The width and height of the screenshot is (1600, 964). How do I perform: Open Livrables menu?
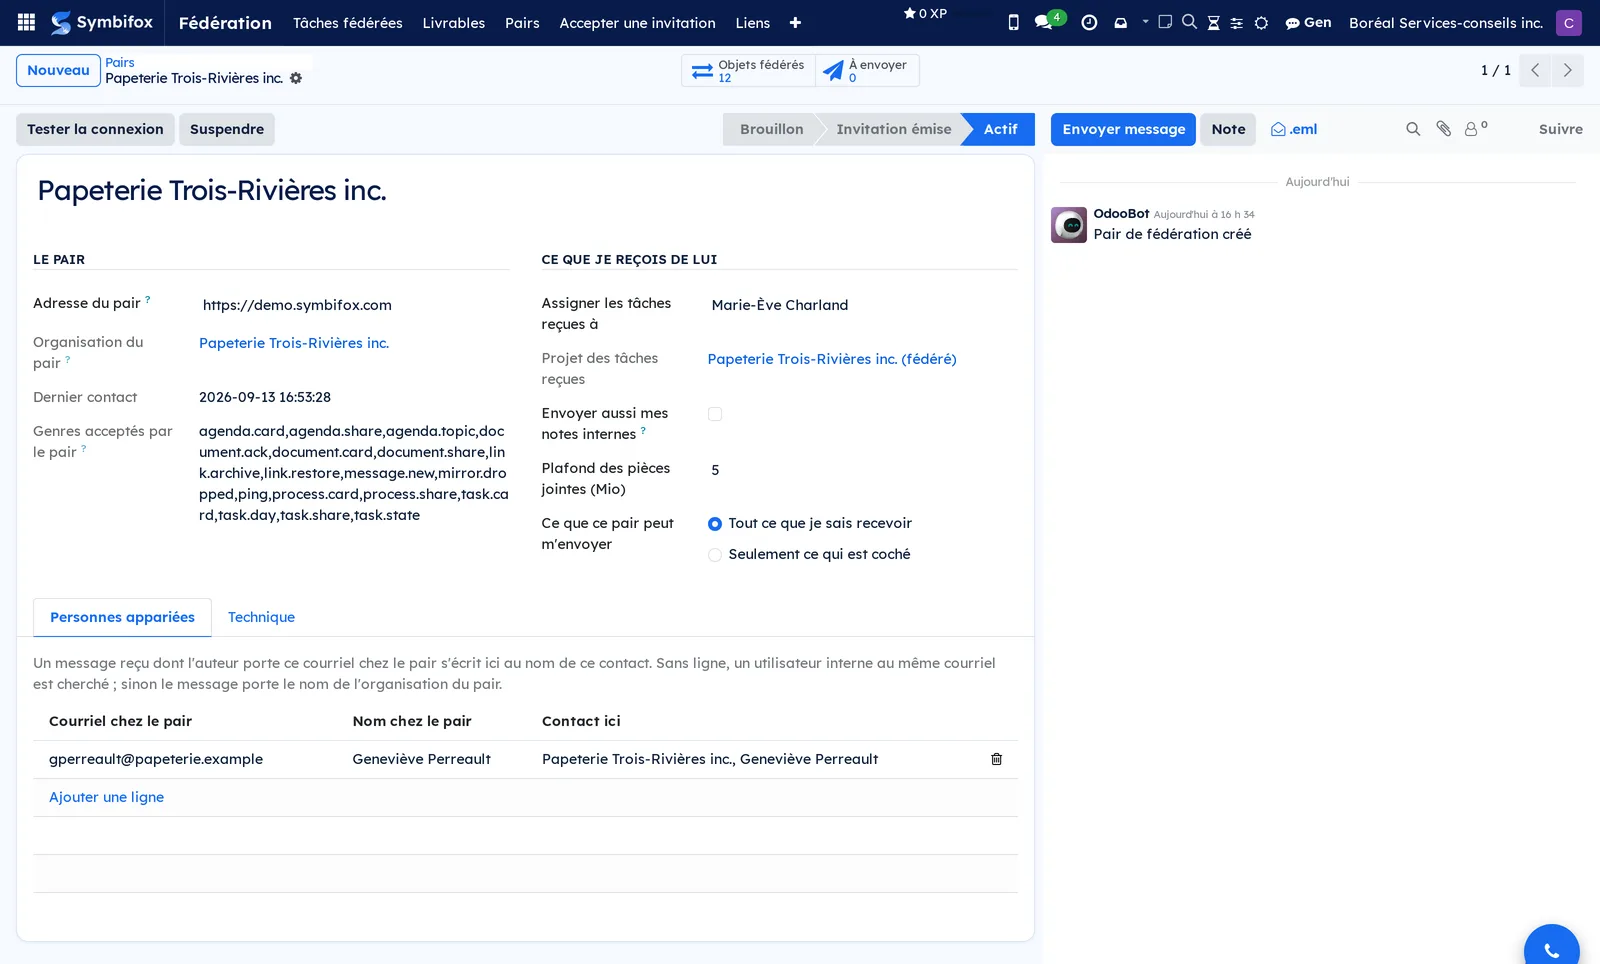click(454, 23)
